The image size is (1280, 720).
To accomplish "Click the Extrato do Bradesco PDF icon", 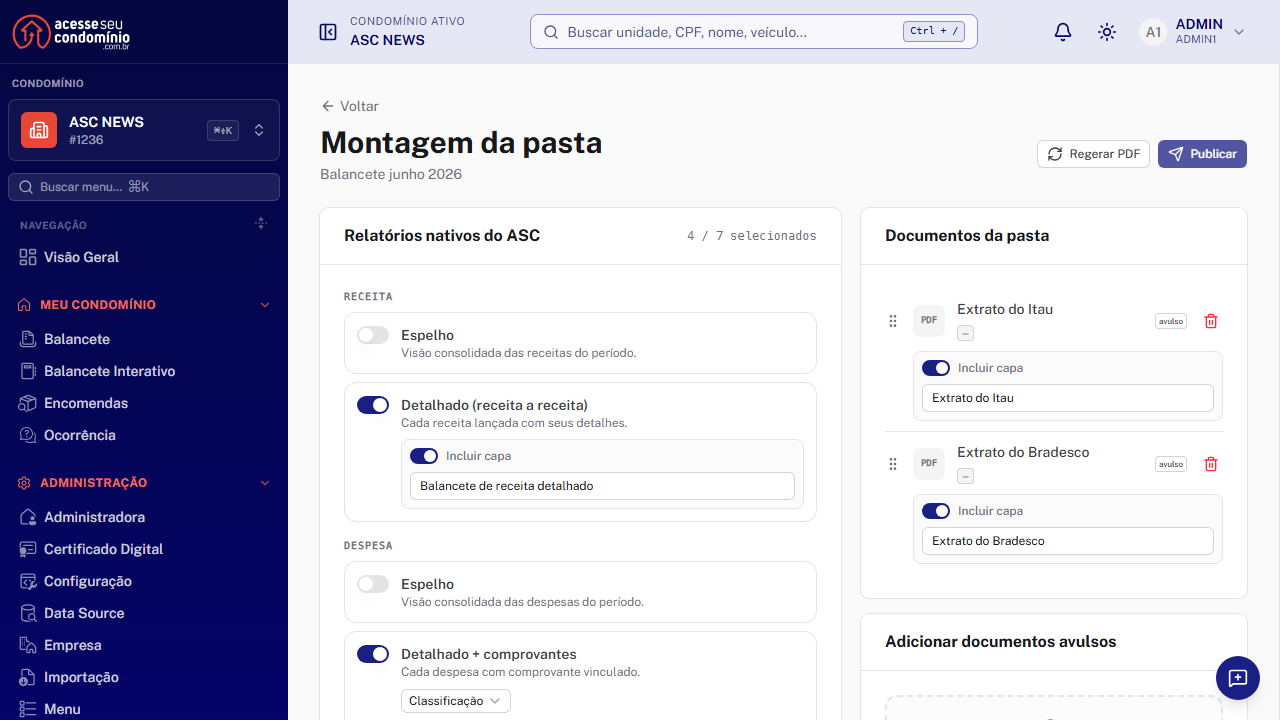I will point(929,463).
